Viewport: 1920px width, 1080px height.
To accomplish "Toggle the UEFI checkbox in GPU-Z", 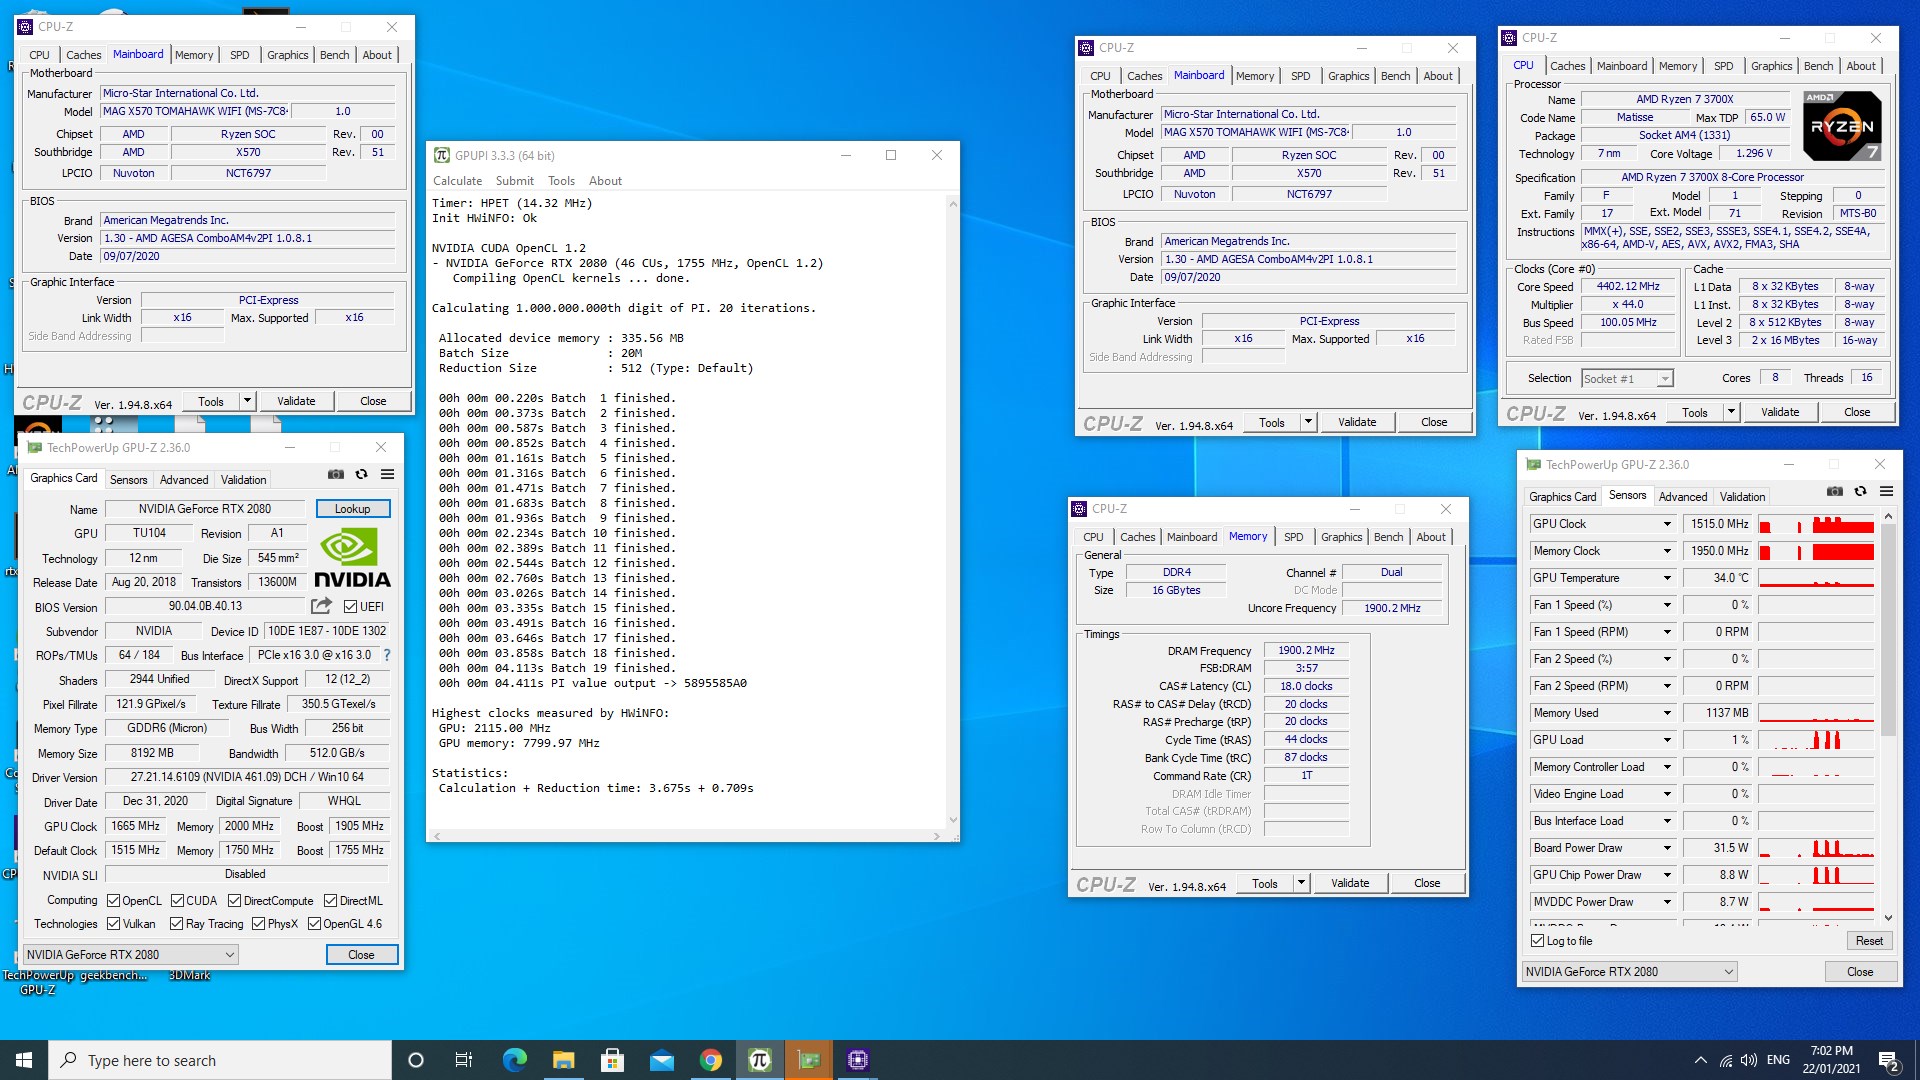I will [350, 606].
